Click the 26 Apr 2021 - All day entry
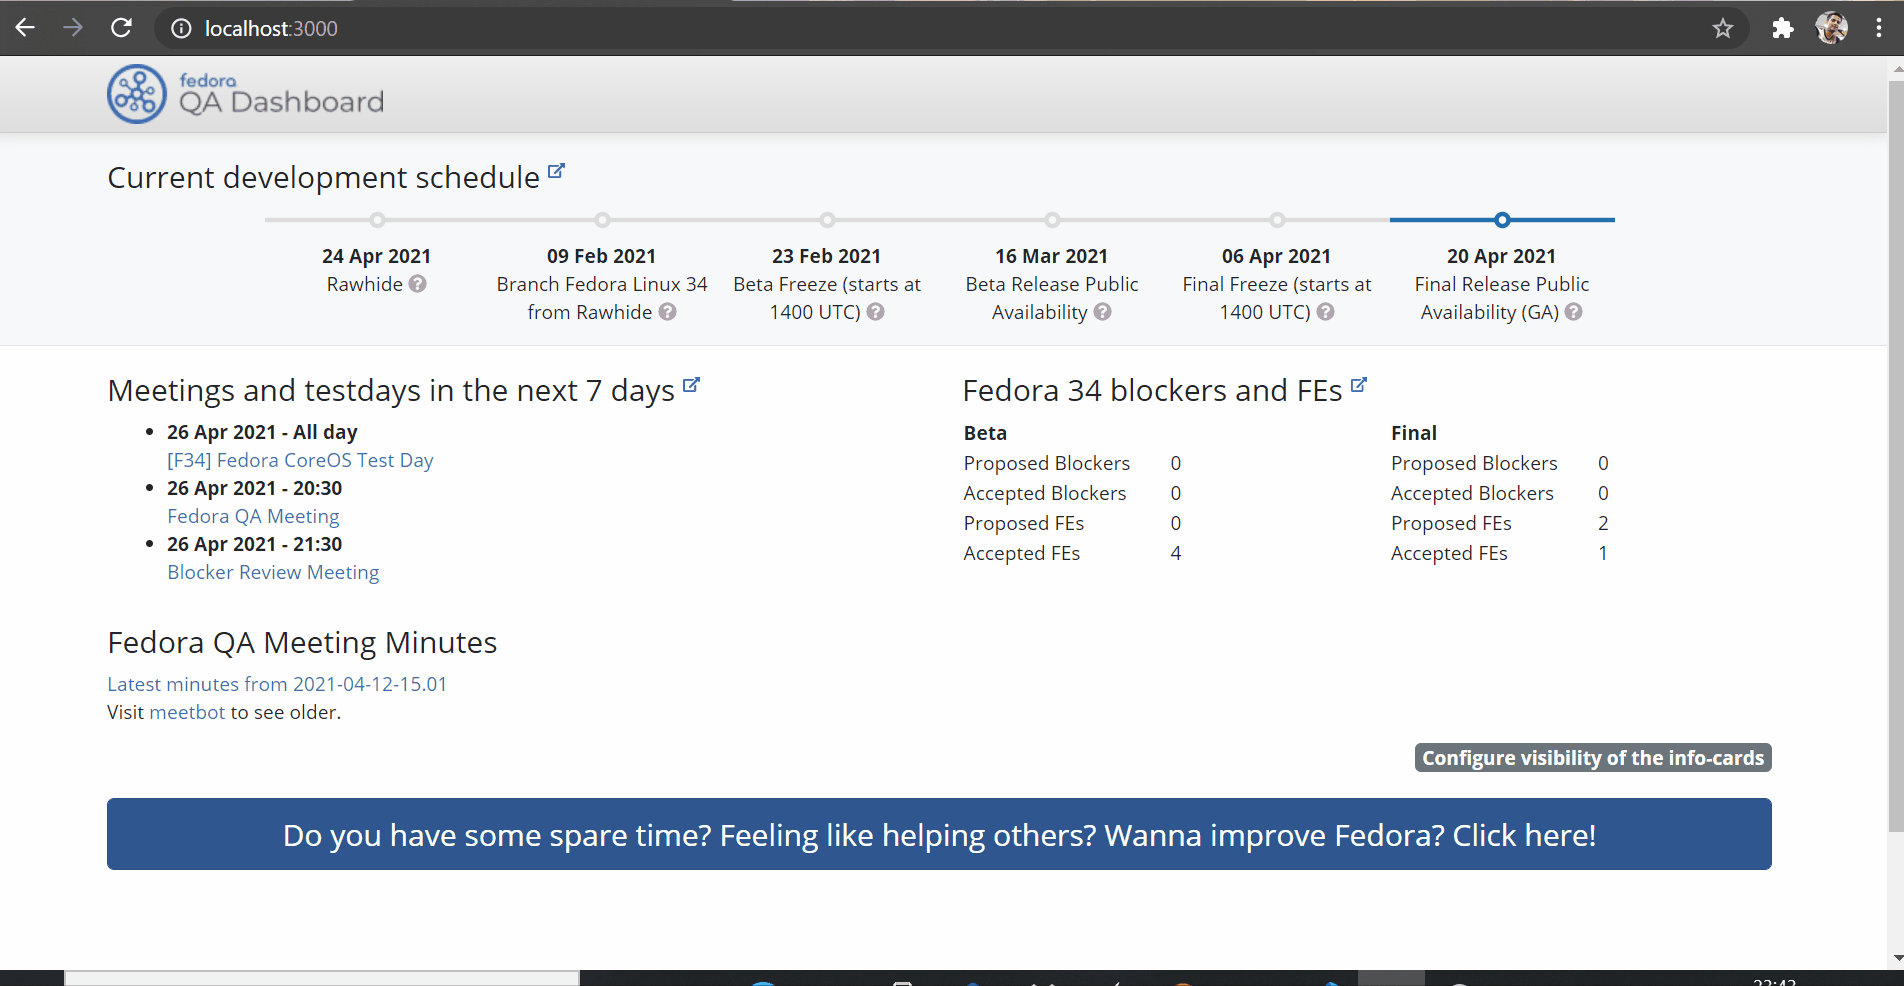The width and height of the screenshot is (1904, 986). pos(262,432)
